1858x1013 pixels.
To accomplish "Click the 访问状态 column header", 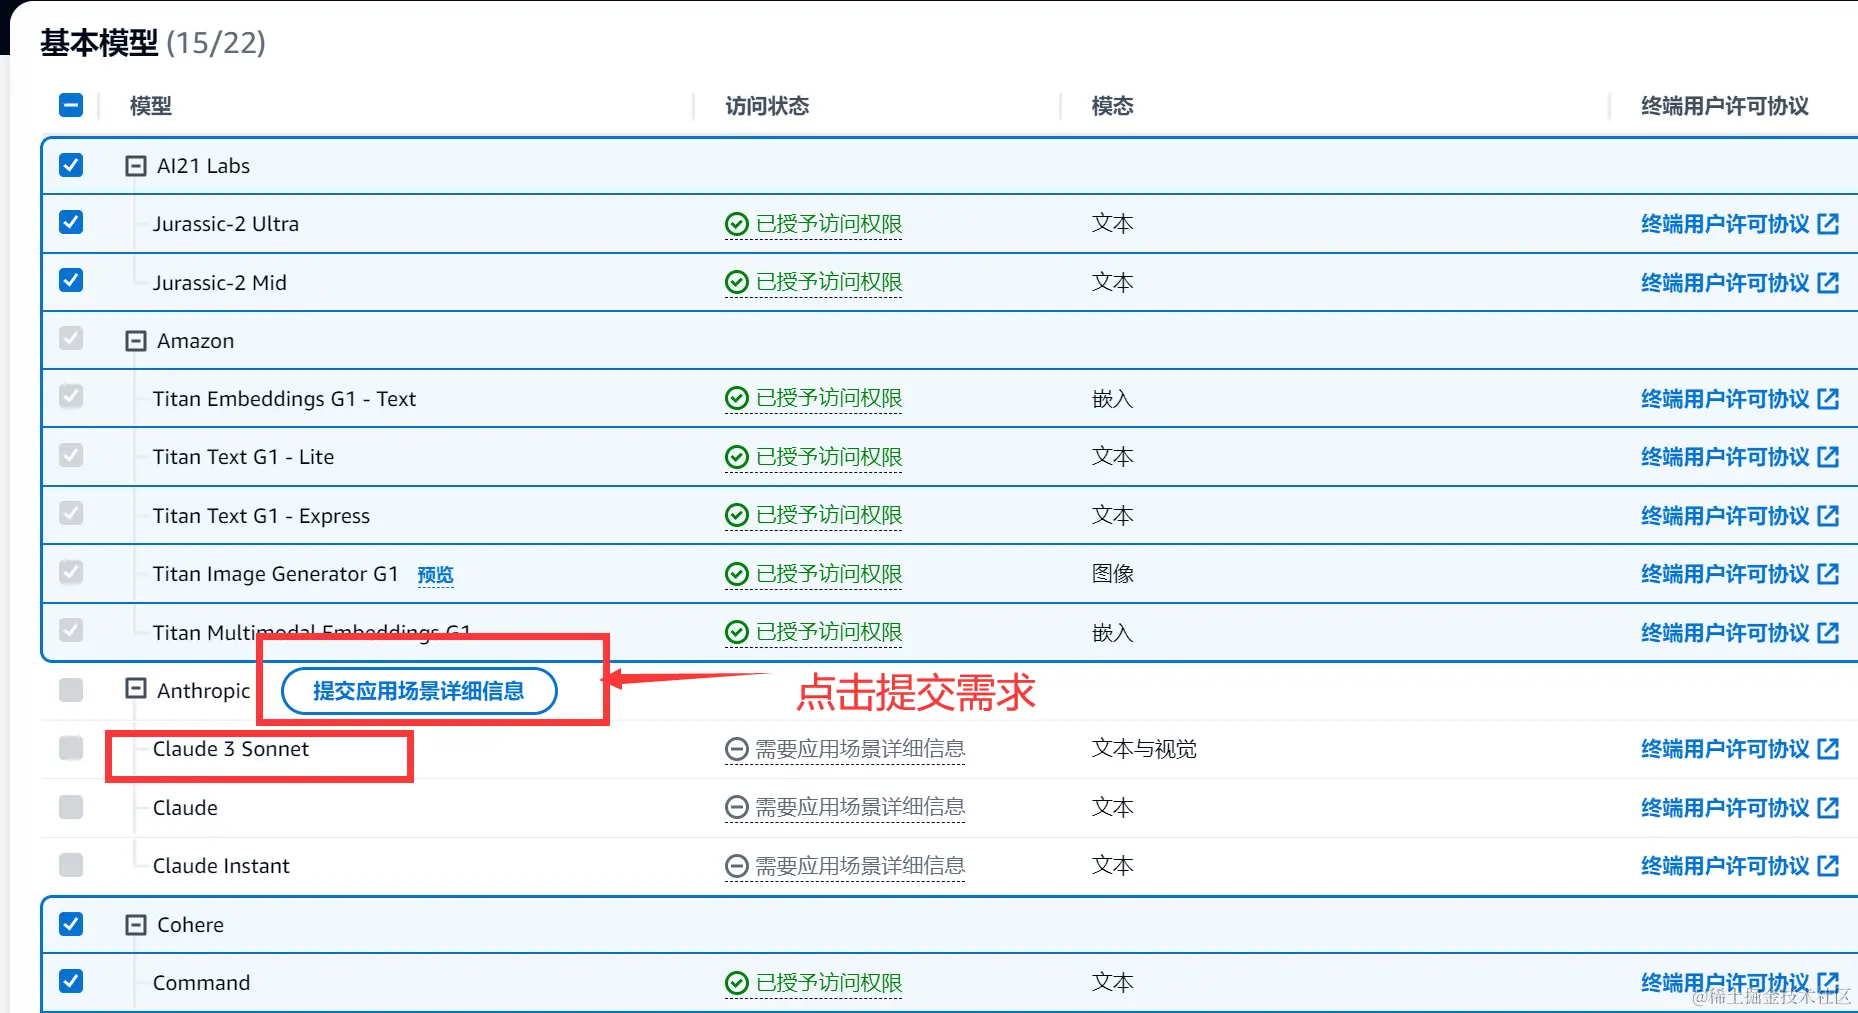I will [x=767, y=106].
